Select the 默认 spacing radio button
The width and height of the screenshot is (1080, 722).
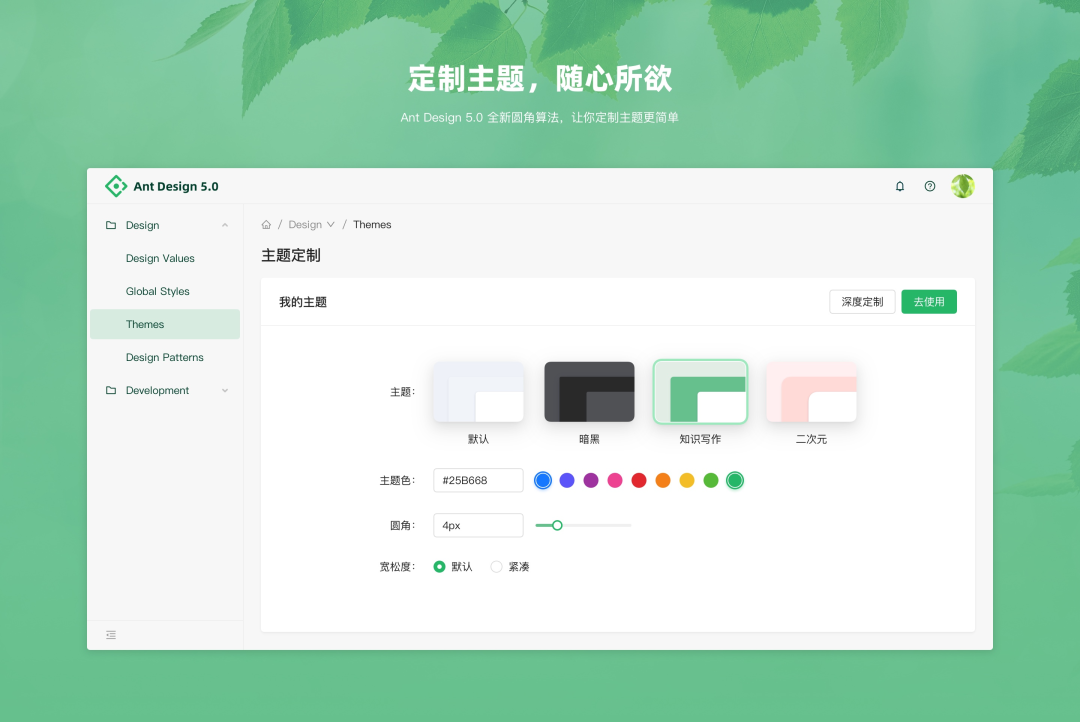click(x=439, y=566)
